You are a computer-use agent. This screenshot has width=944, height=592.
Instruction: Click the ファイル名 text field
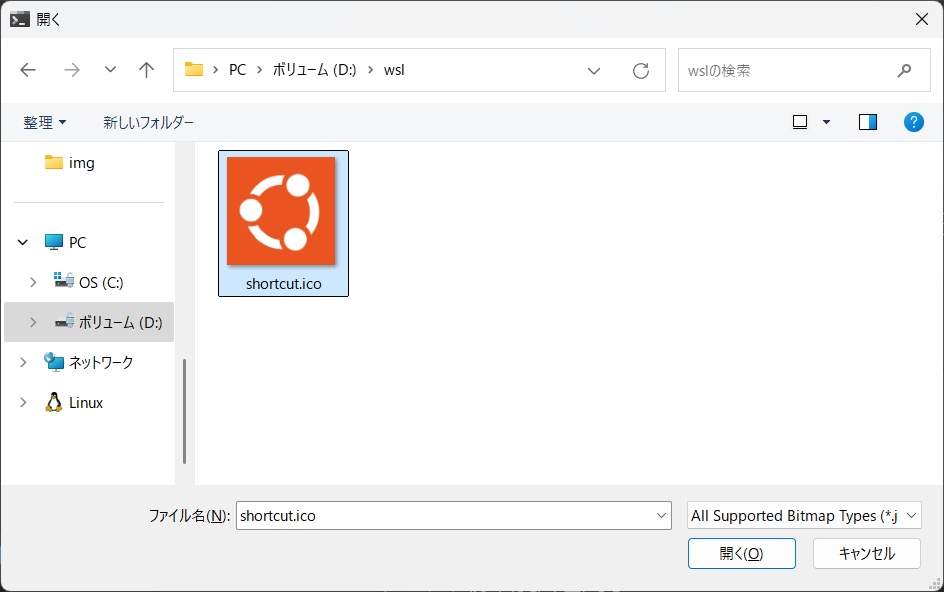click(x=447, y=516)
